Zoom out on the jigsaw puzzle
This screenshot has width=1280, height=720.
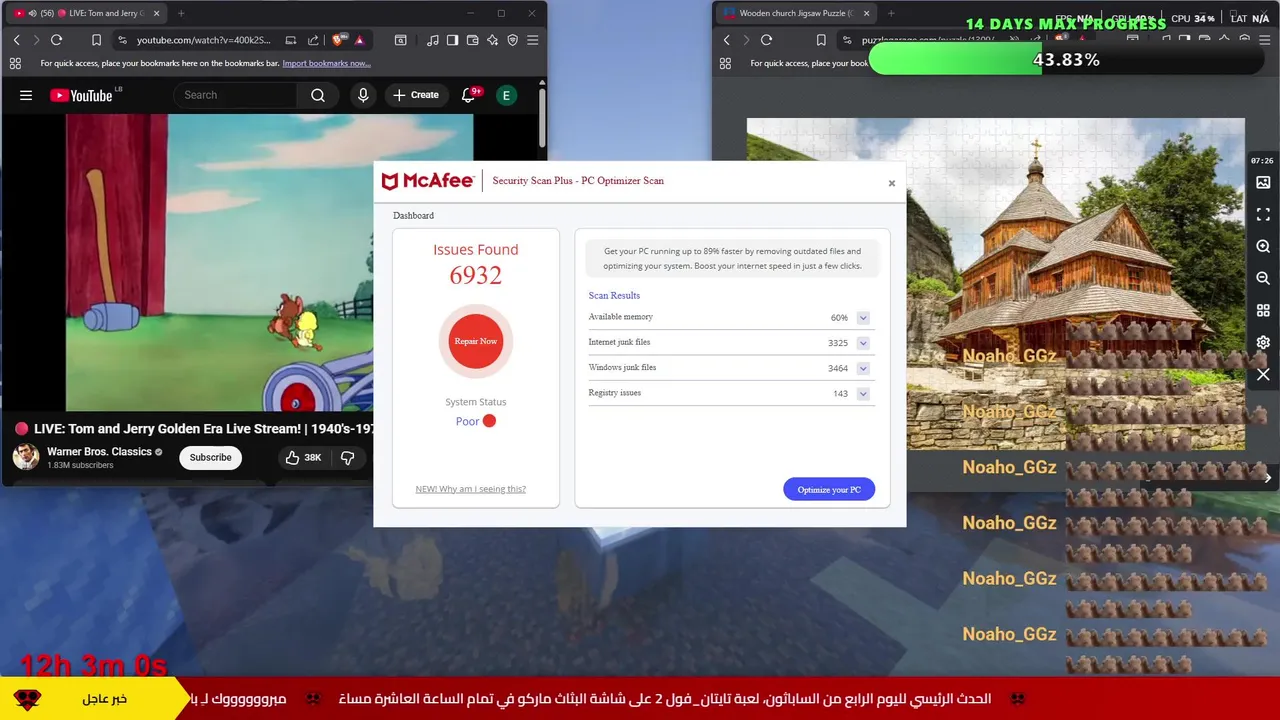tap(1263, 279)
